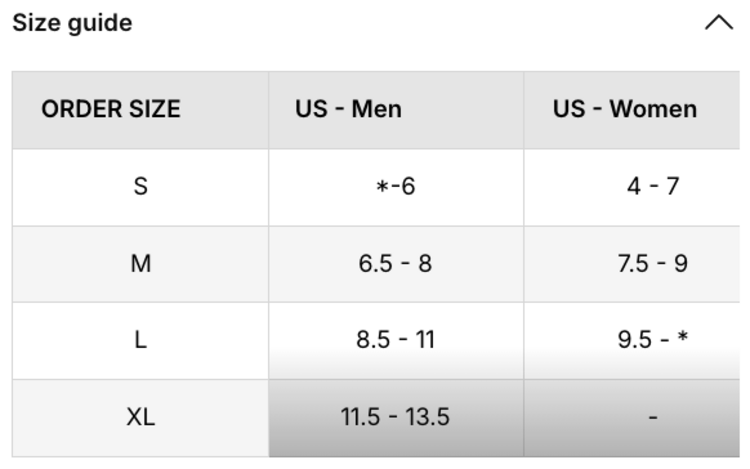Click the S order size cell
Image resolution: width=750 pixels, height=469 pixels.
coord(140,186)
